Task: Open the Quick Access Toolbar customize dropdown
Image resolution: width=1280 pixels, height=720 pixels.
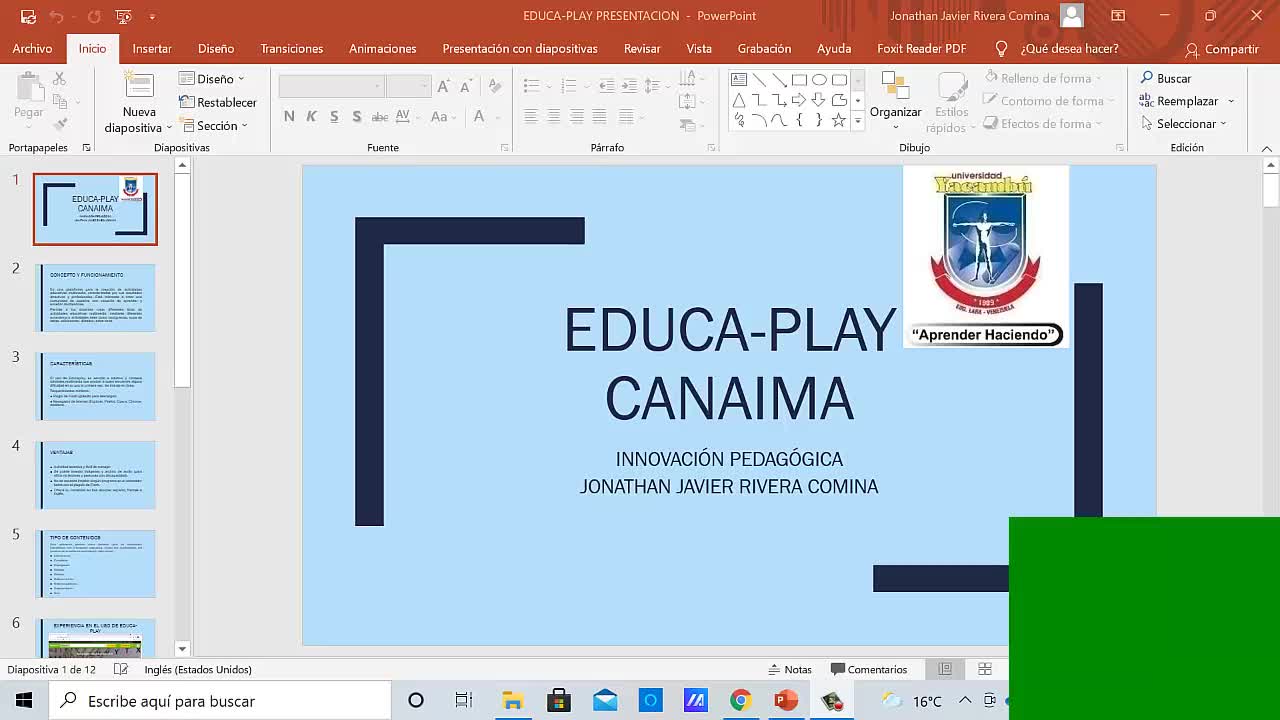Action: [x=152, y=16]
